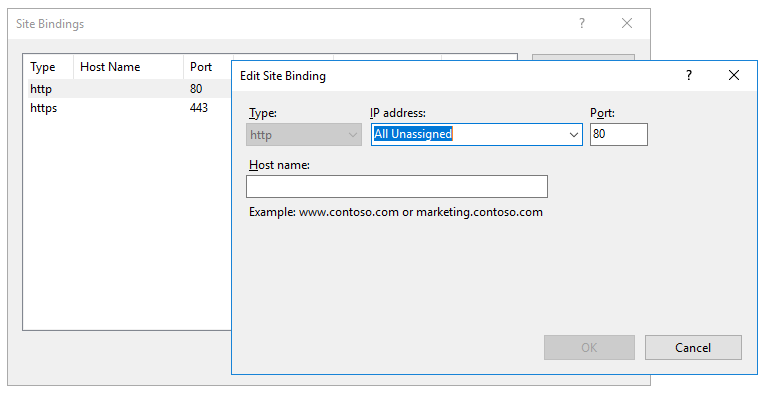Click the disabled OK button
The height and width of the screenshot is (393, 765).
[589, 348]
